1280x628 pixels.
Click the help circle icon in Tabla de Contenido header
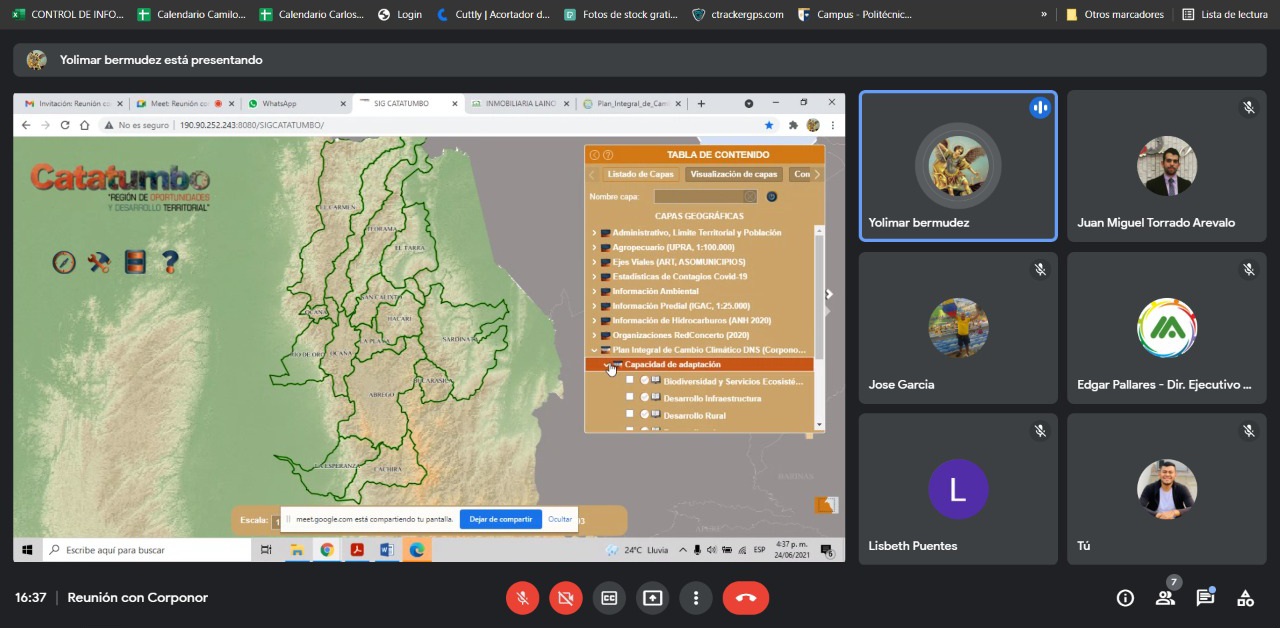click(608, 155)
